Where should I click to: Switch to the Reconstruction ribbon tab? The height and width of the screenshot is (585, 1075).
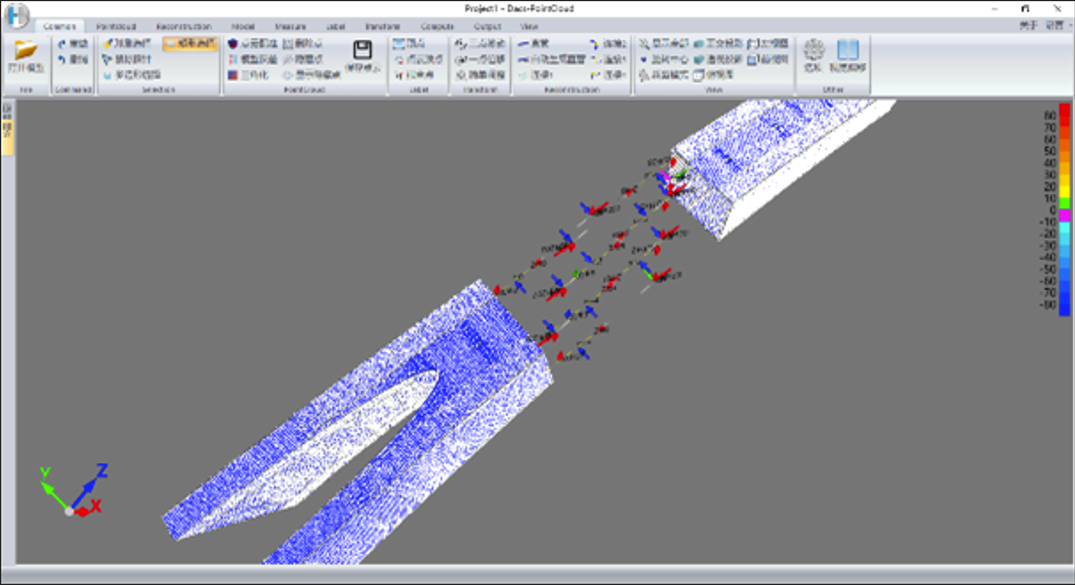pyautogui.click(x=183, y=27)
